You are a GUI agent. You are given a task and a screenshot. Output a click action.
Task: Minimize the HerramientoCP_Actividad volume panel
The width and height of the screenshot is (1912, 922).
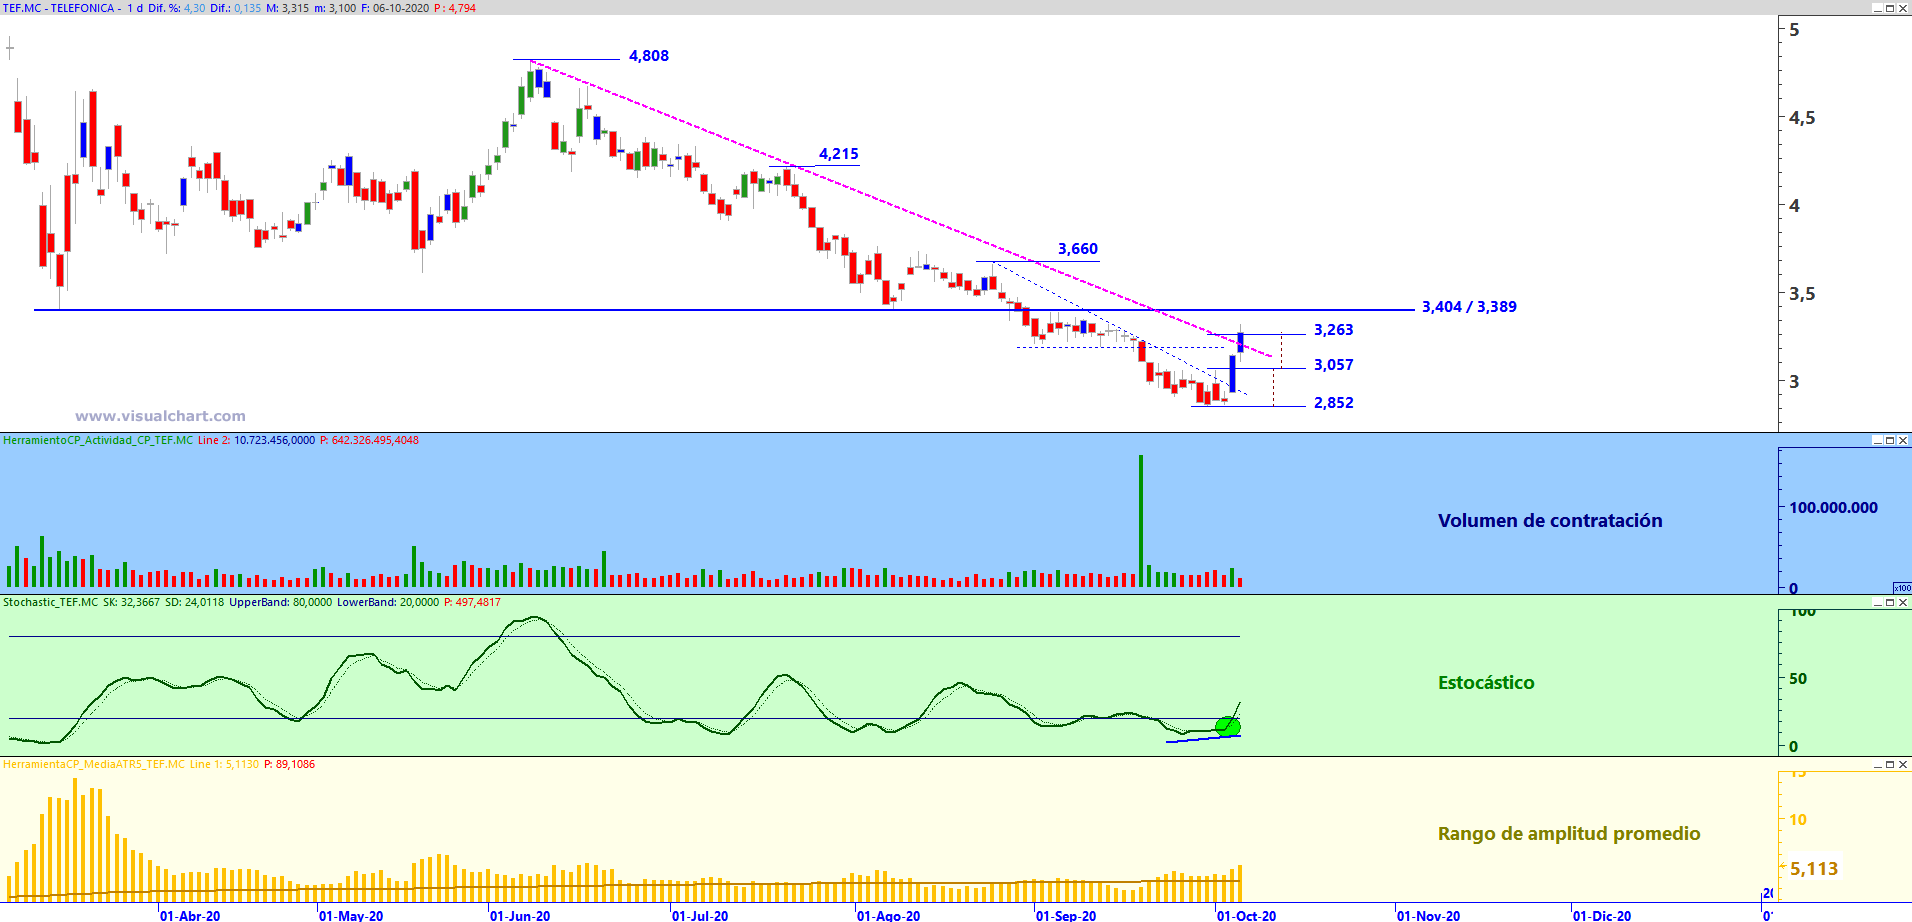(x=1877, y=440)
